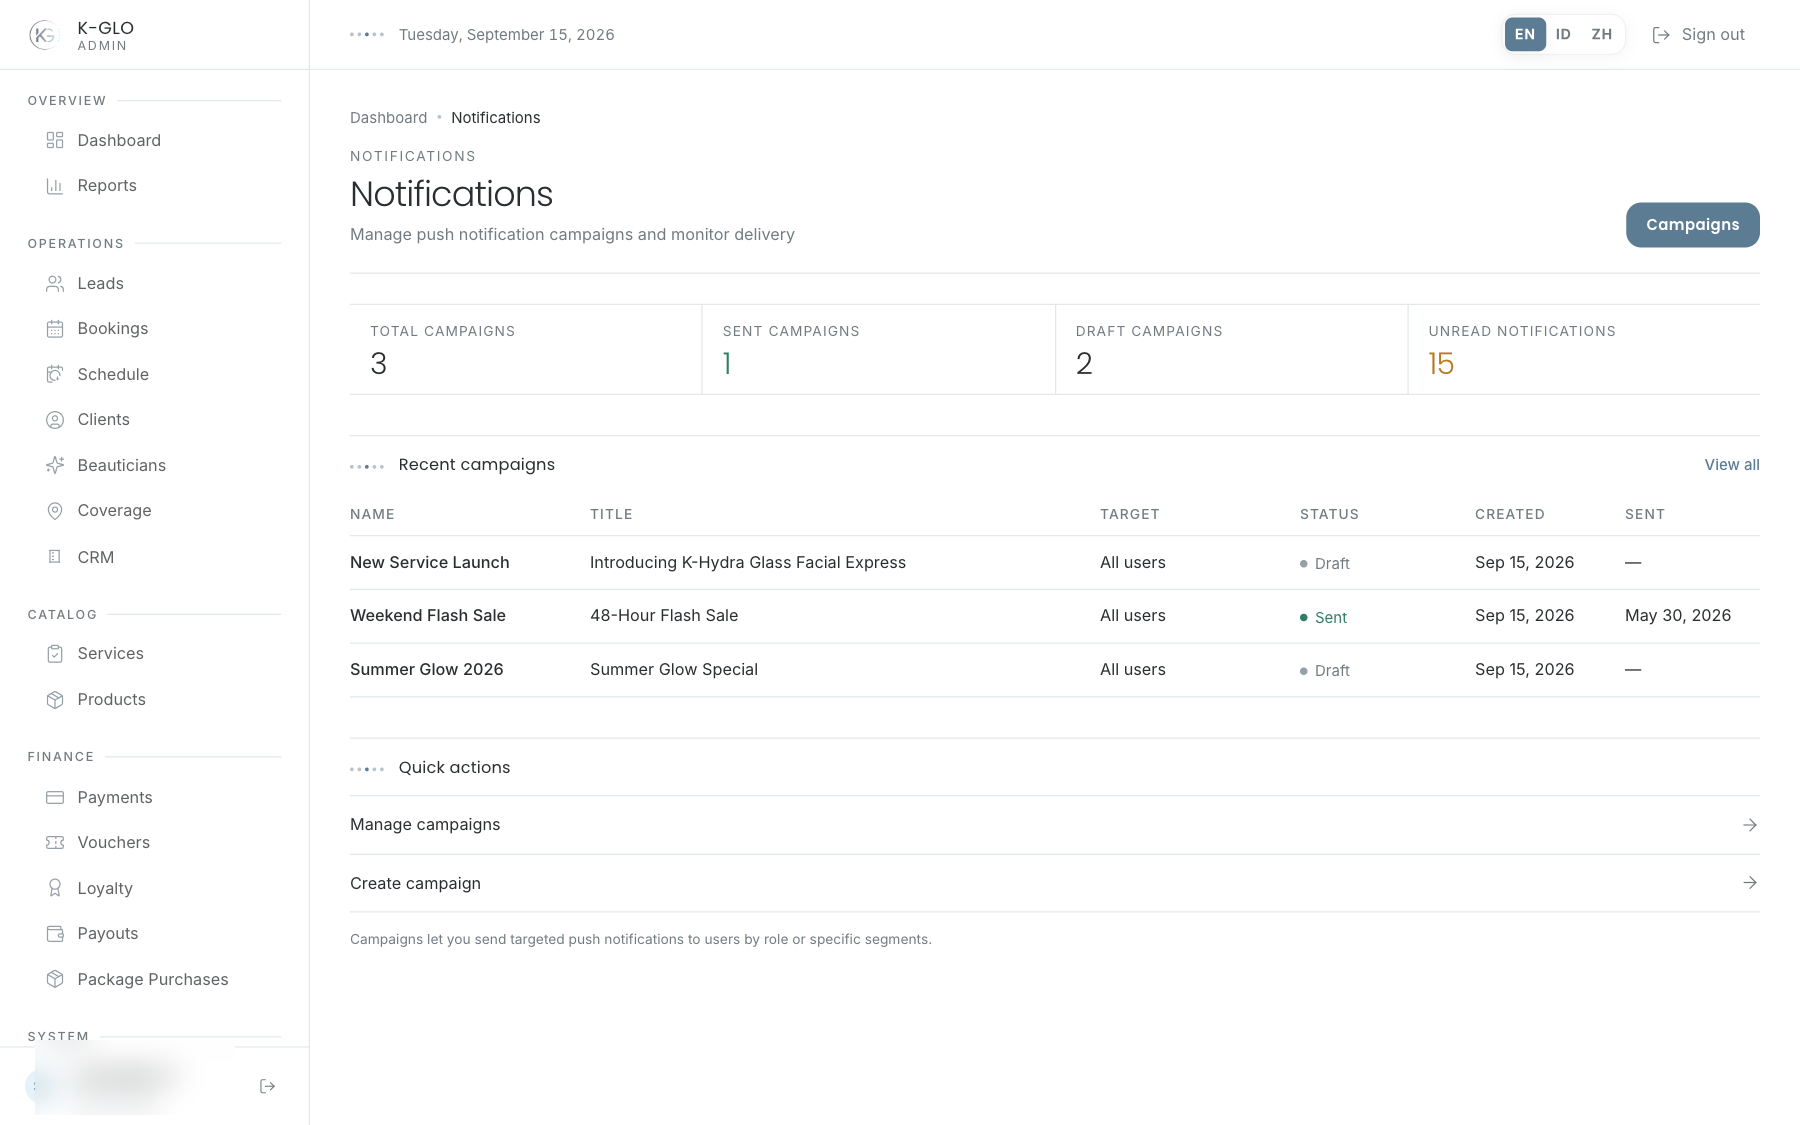This screenshot has width=1800, height=1125.
Task: Select the Leads people icon
Action: pos(55,284)
